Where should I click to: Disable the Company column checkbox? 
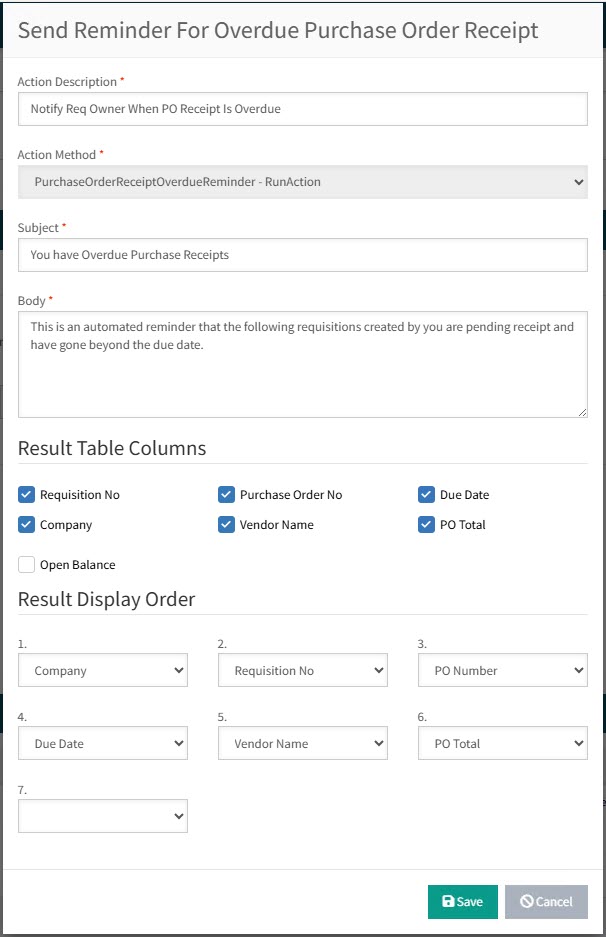27,524
